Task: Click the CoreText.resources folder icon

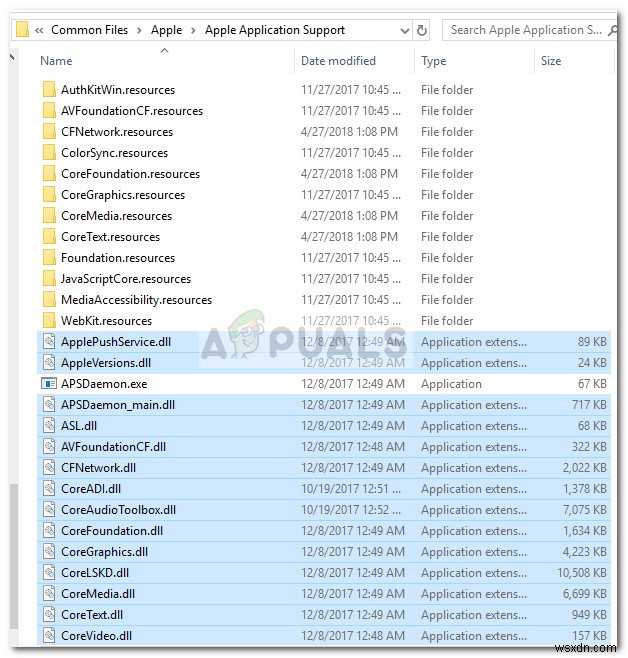Action: coord(49,236)
